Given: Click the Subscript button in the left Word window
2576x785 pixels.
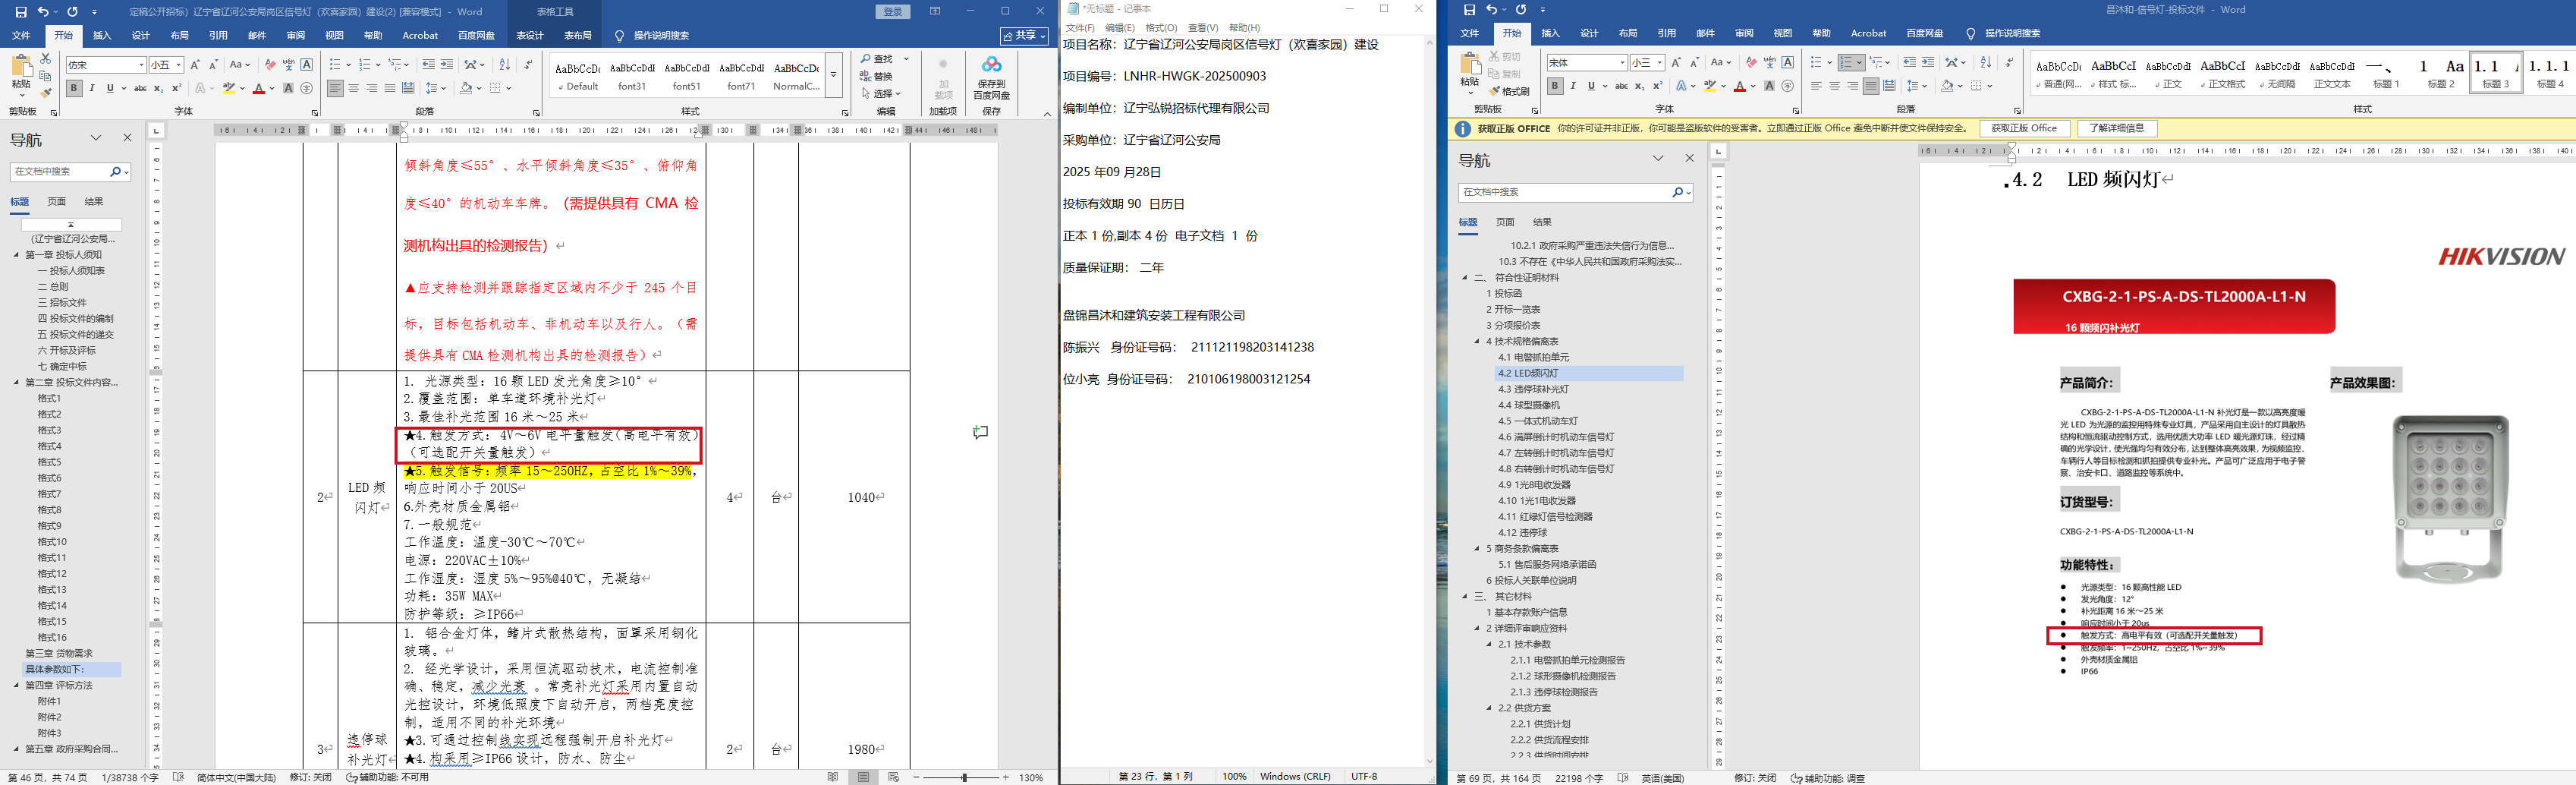Looking at the screenshot, I should coord(160,89).
